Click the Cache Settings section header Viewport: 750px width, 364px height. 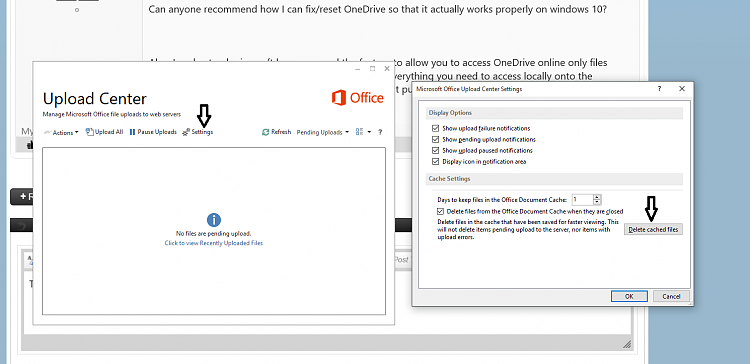coord(554,179)
